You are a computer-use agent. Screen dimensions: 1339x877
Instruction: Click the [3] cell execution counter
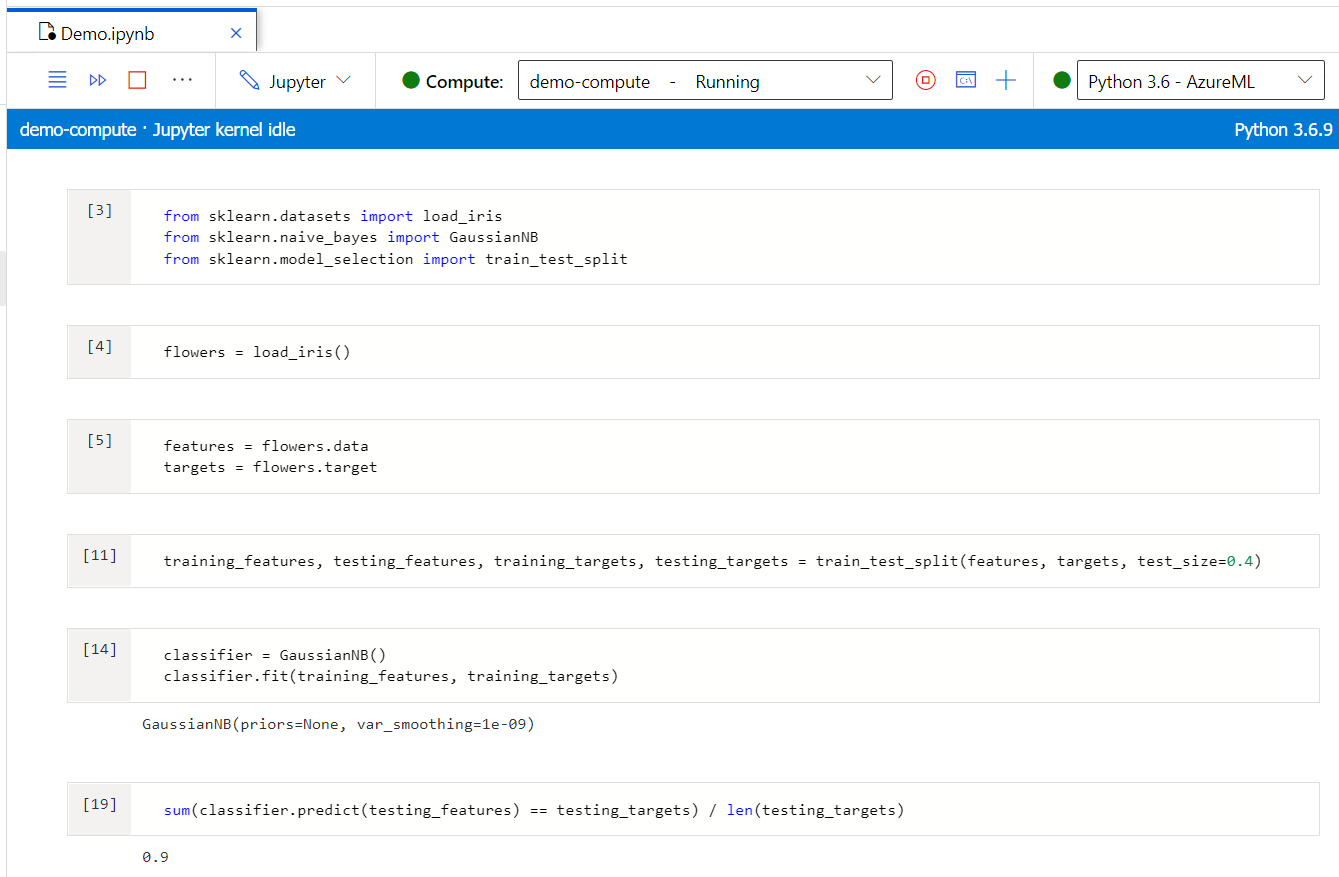tap(99, 210)
